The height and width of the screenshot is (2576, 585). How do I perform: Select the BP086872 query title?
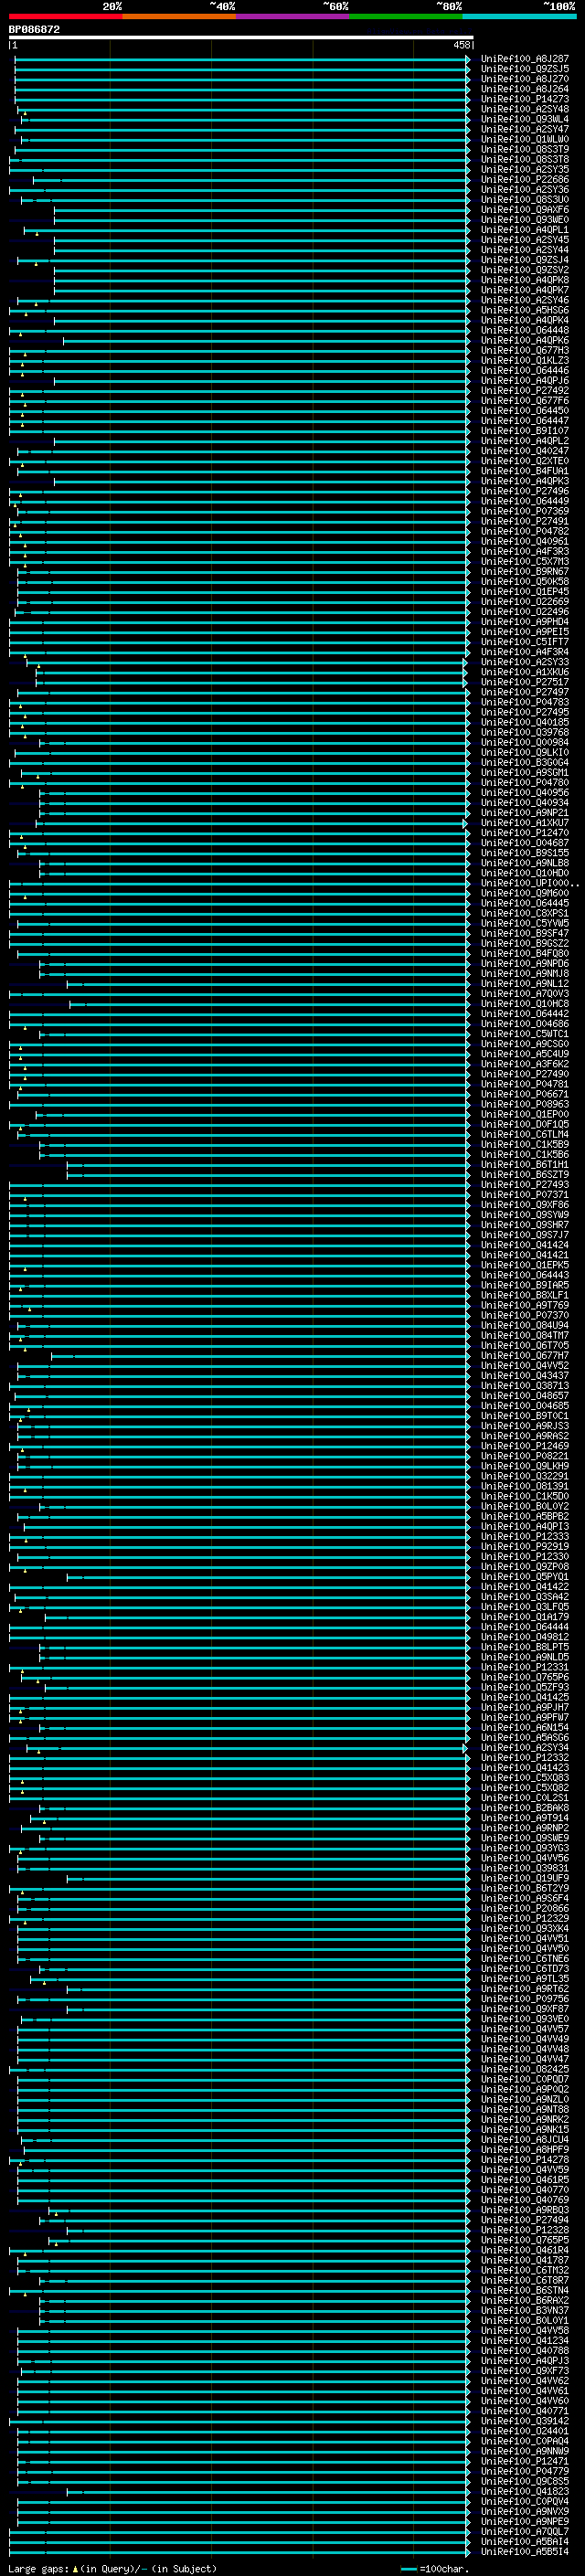pyautogui.click(x=34, y=29)
